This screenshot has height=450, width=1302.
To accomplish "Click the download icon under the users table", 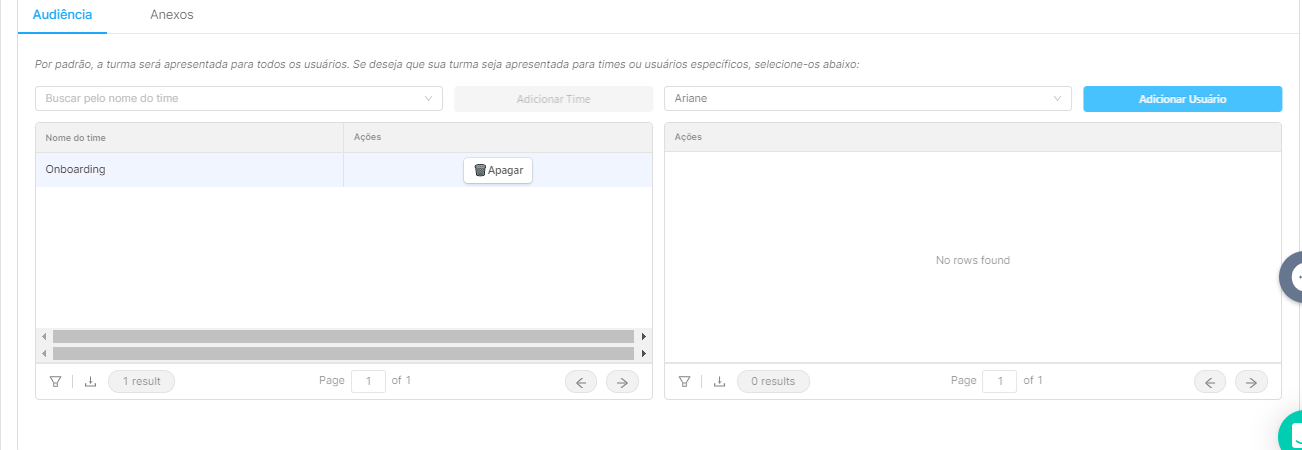I will tap(719, 381).
